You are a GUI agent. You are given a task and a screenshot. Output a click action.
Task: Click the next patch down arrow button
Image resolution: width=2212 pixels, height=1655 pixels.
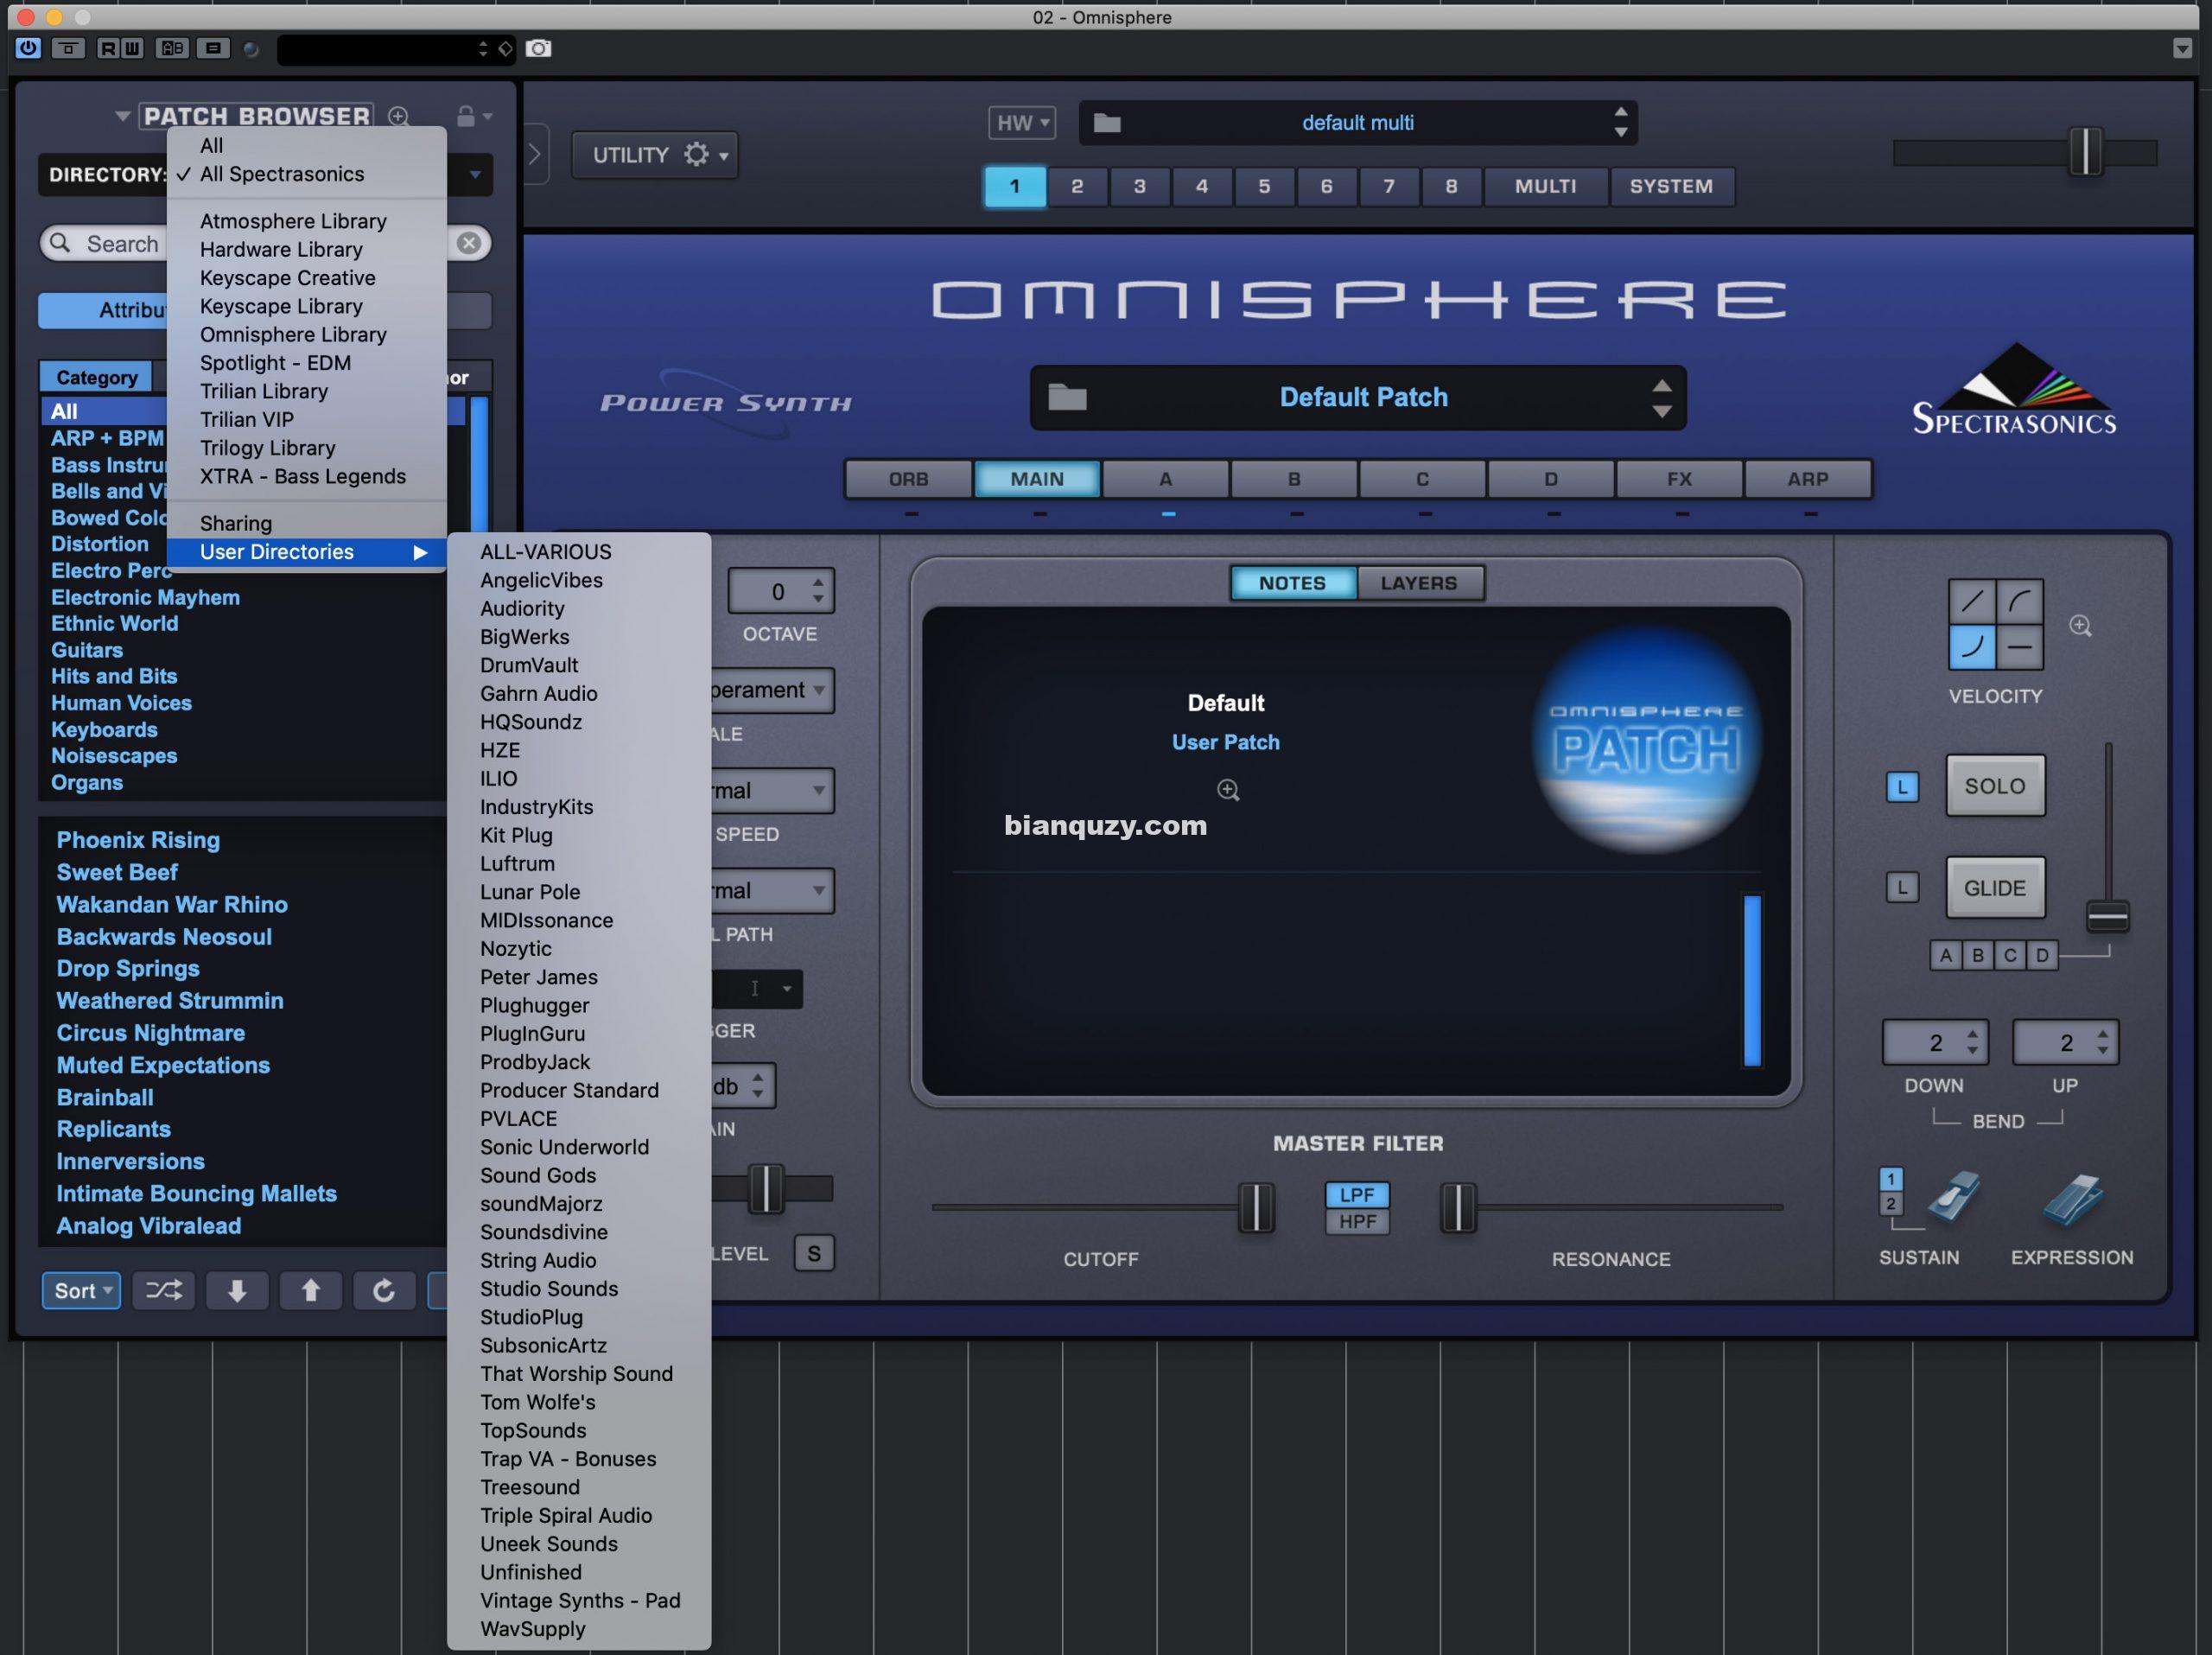point(237,1290)
